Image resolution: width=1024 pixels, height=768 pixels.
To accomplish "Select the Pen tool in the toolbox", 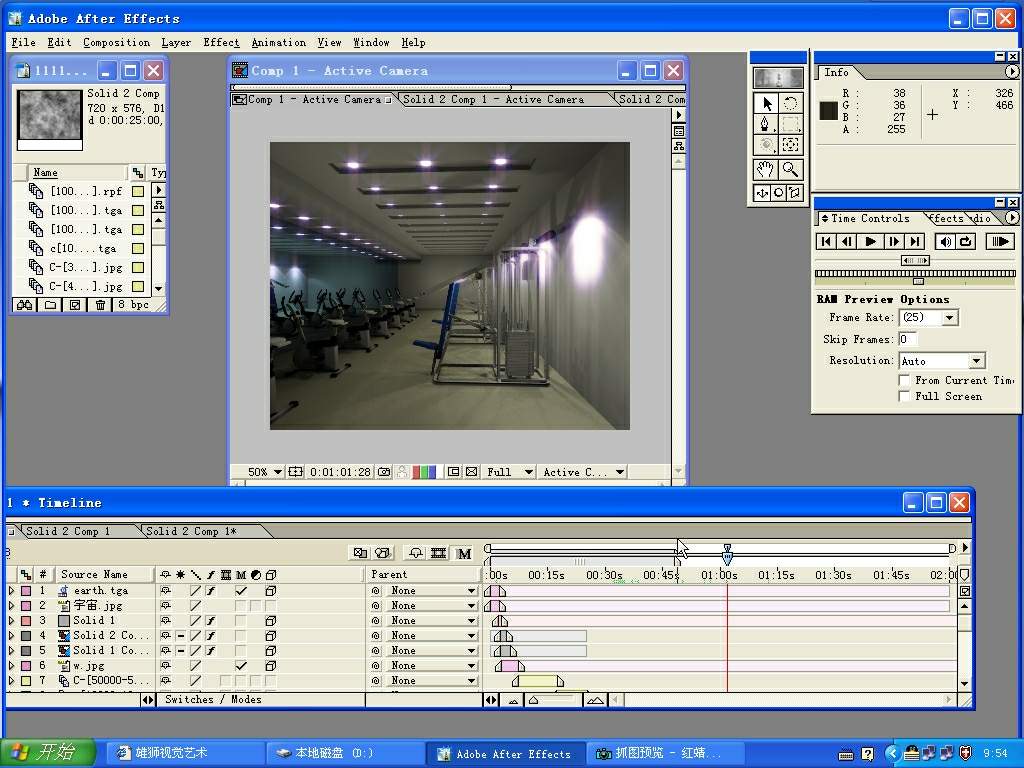I will 766,125.
